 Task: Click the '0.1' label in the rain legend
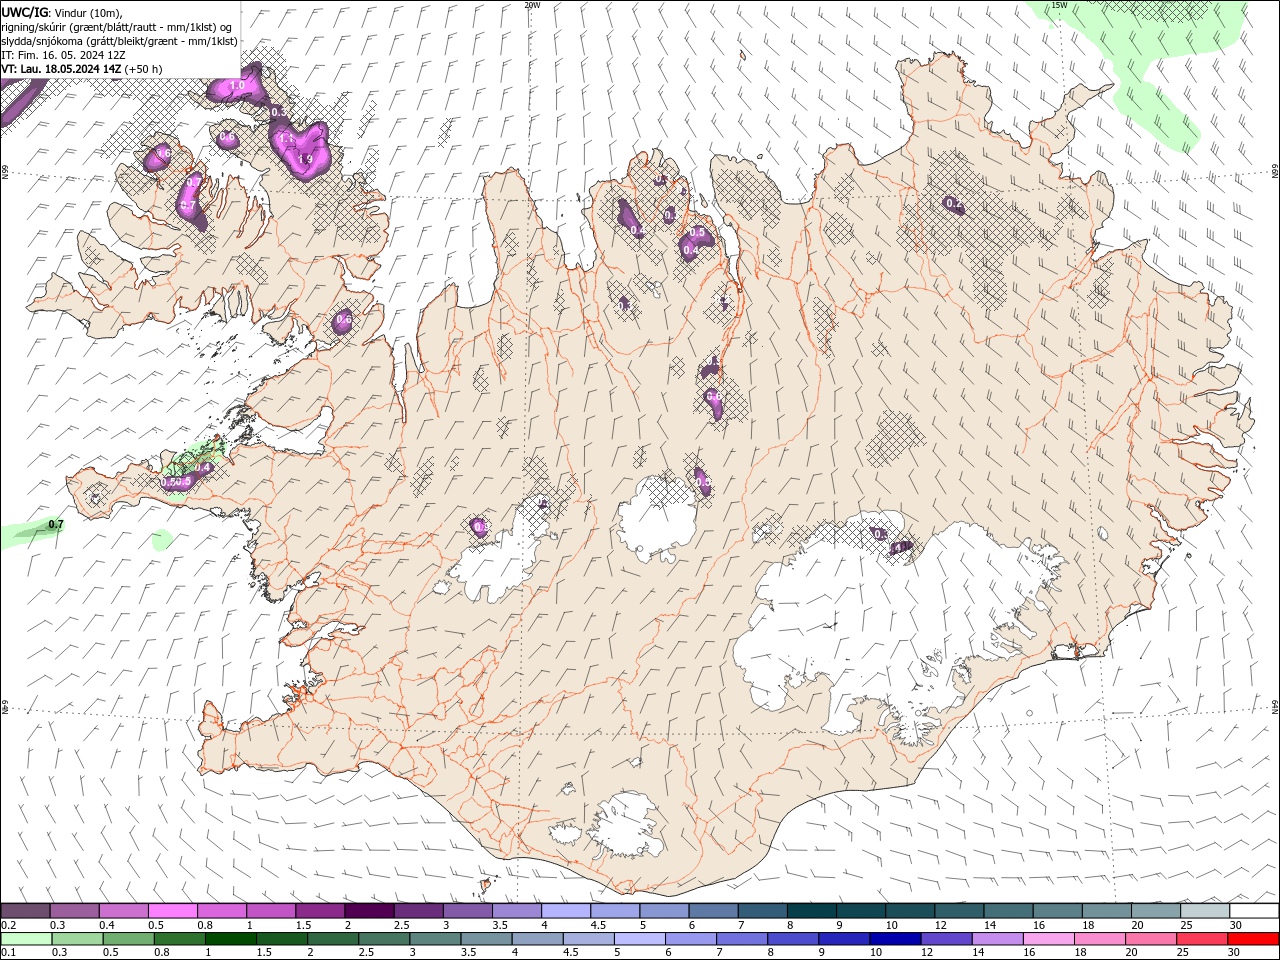9,953
